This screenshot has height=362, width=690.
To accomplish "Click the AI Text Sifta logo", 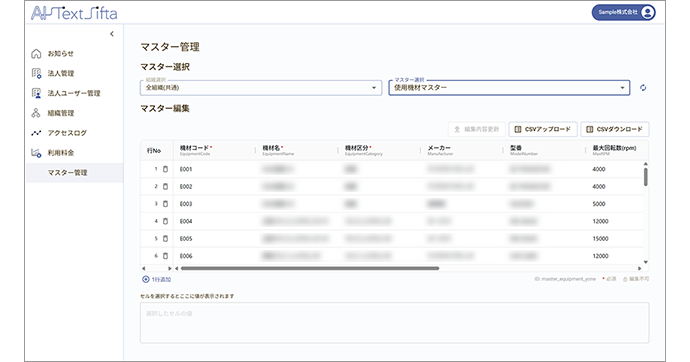I will pos(74,13).
